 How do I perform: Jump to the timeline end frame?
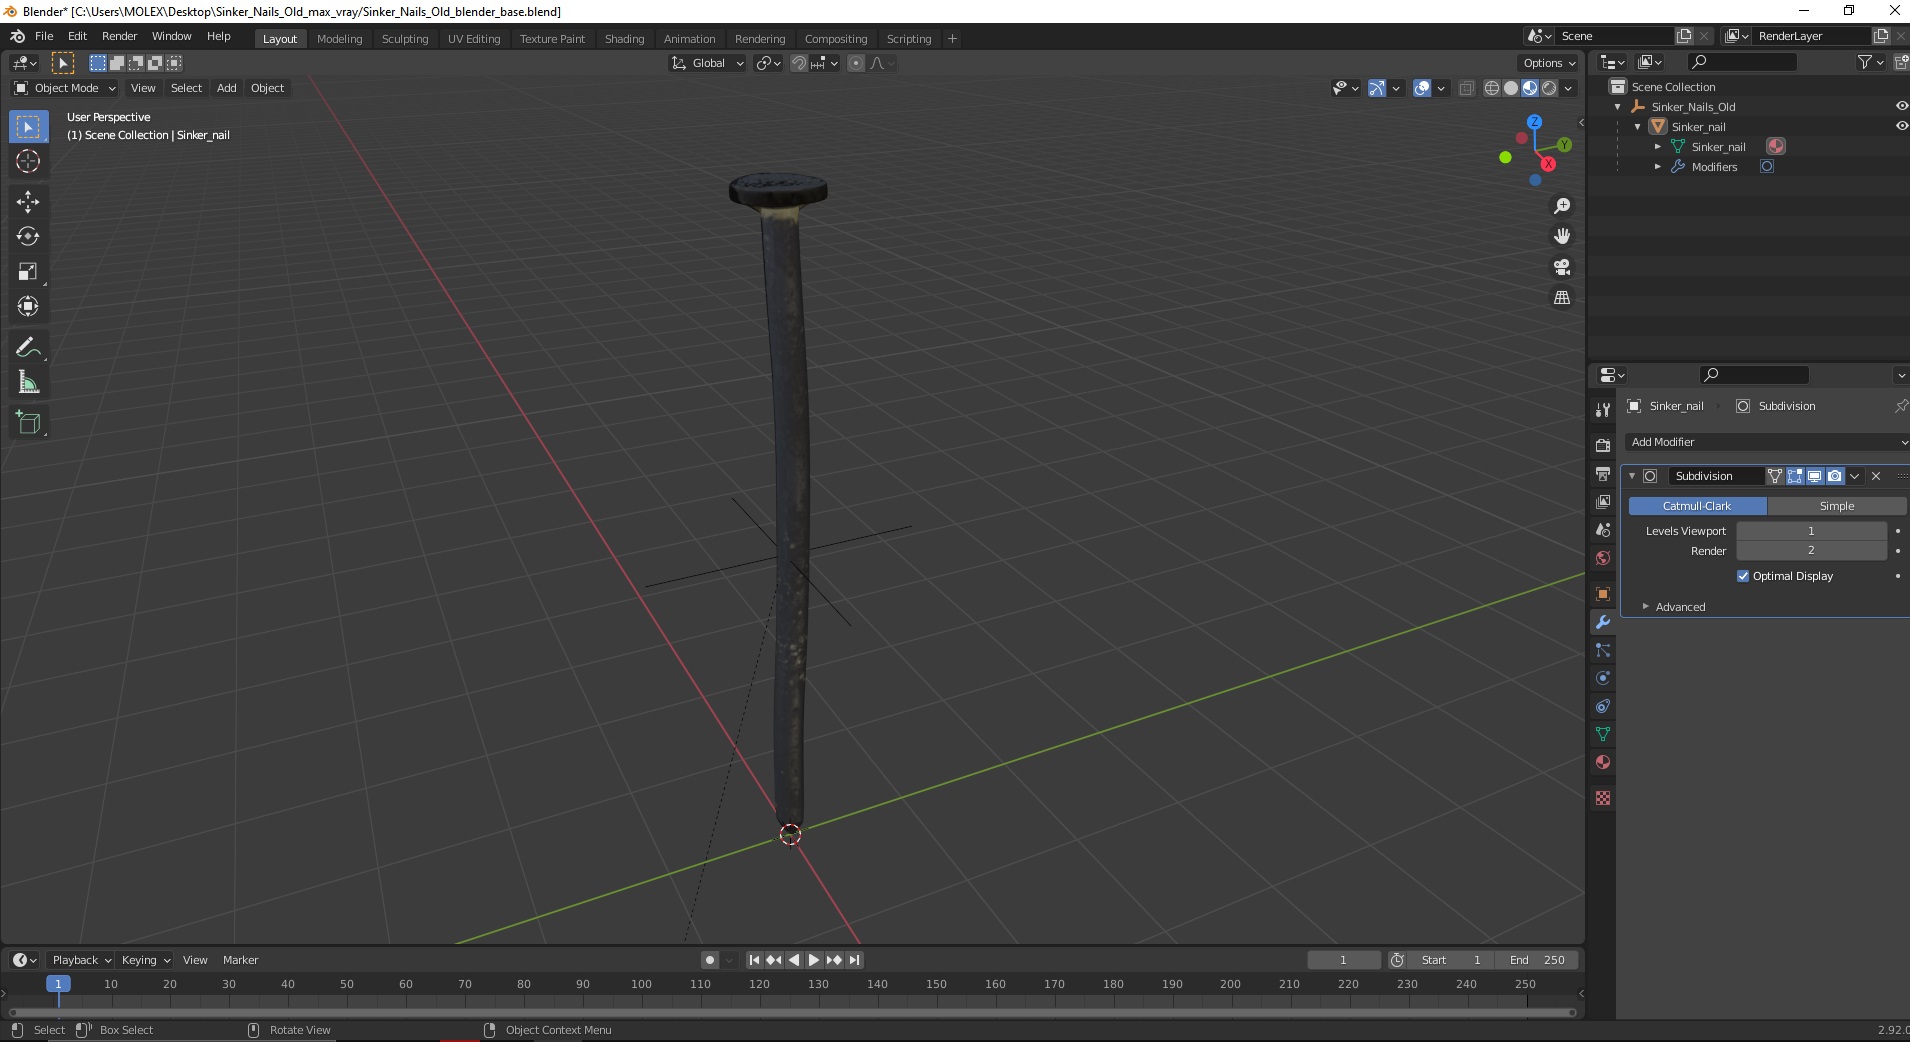(x=854, y=960)
